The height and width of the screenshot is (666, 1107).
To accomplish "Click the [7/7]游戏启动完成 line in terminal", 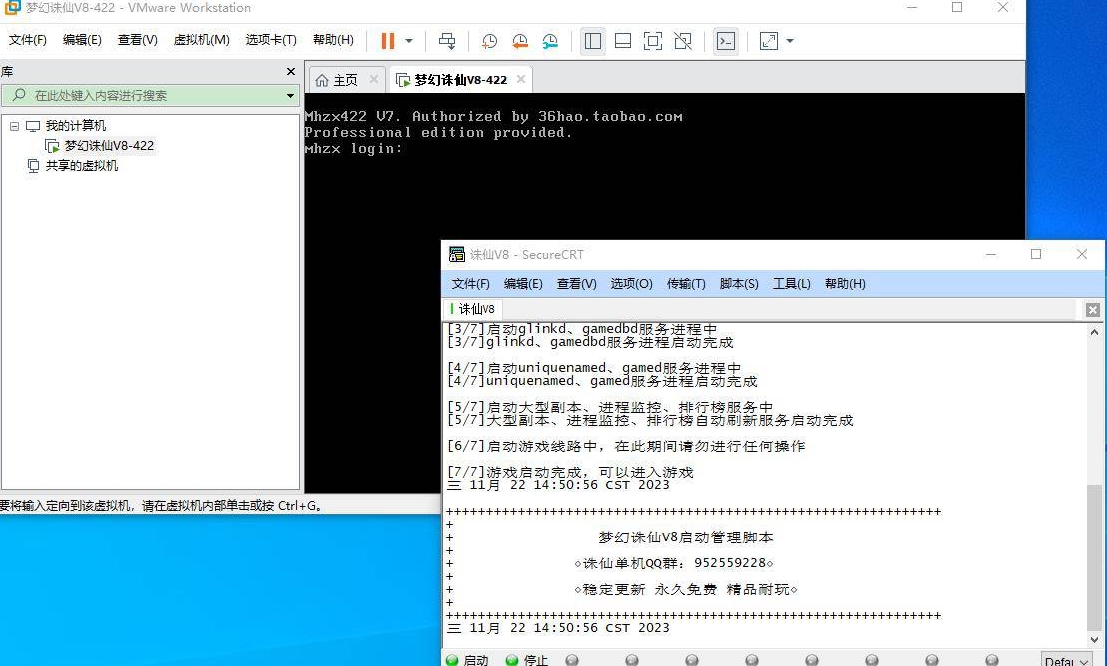I will click(x=570, y=472).
